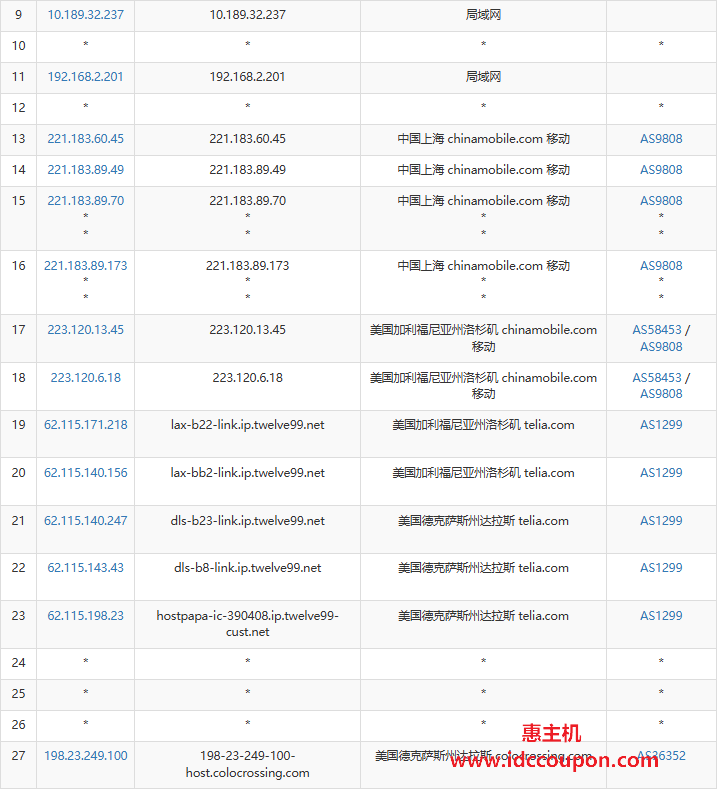Click IP link 62.115.140.156
The image size is (717, 789).
point(86,472)
